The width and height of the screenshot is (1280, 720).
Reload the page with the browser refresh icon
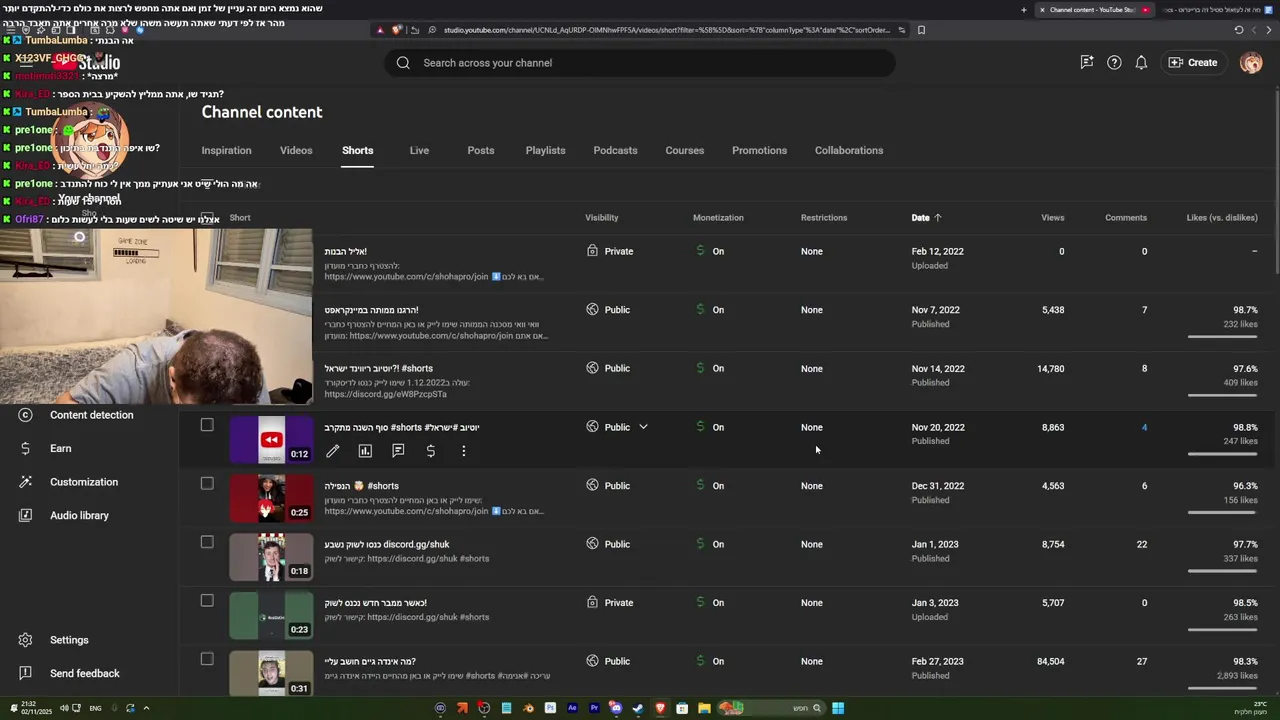click(1239, 30)
